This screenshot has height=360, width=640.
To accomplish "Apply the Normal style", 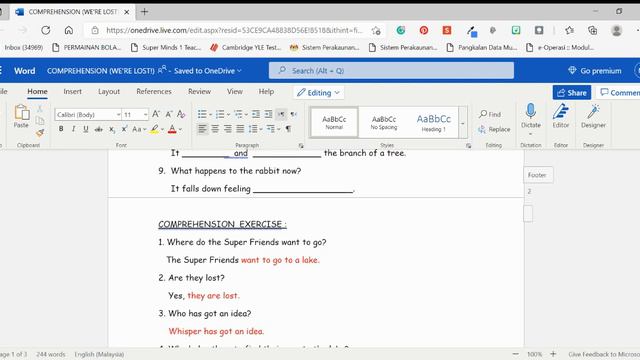I will pos(334,122).
